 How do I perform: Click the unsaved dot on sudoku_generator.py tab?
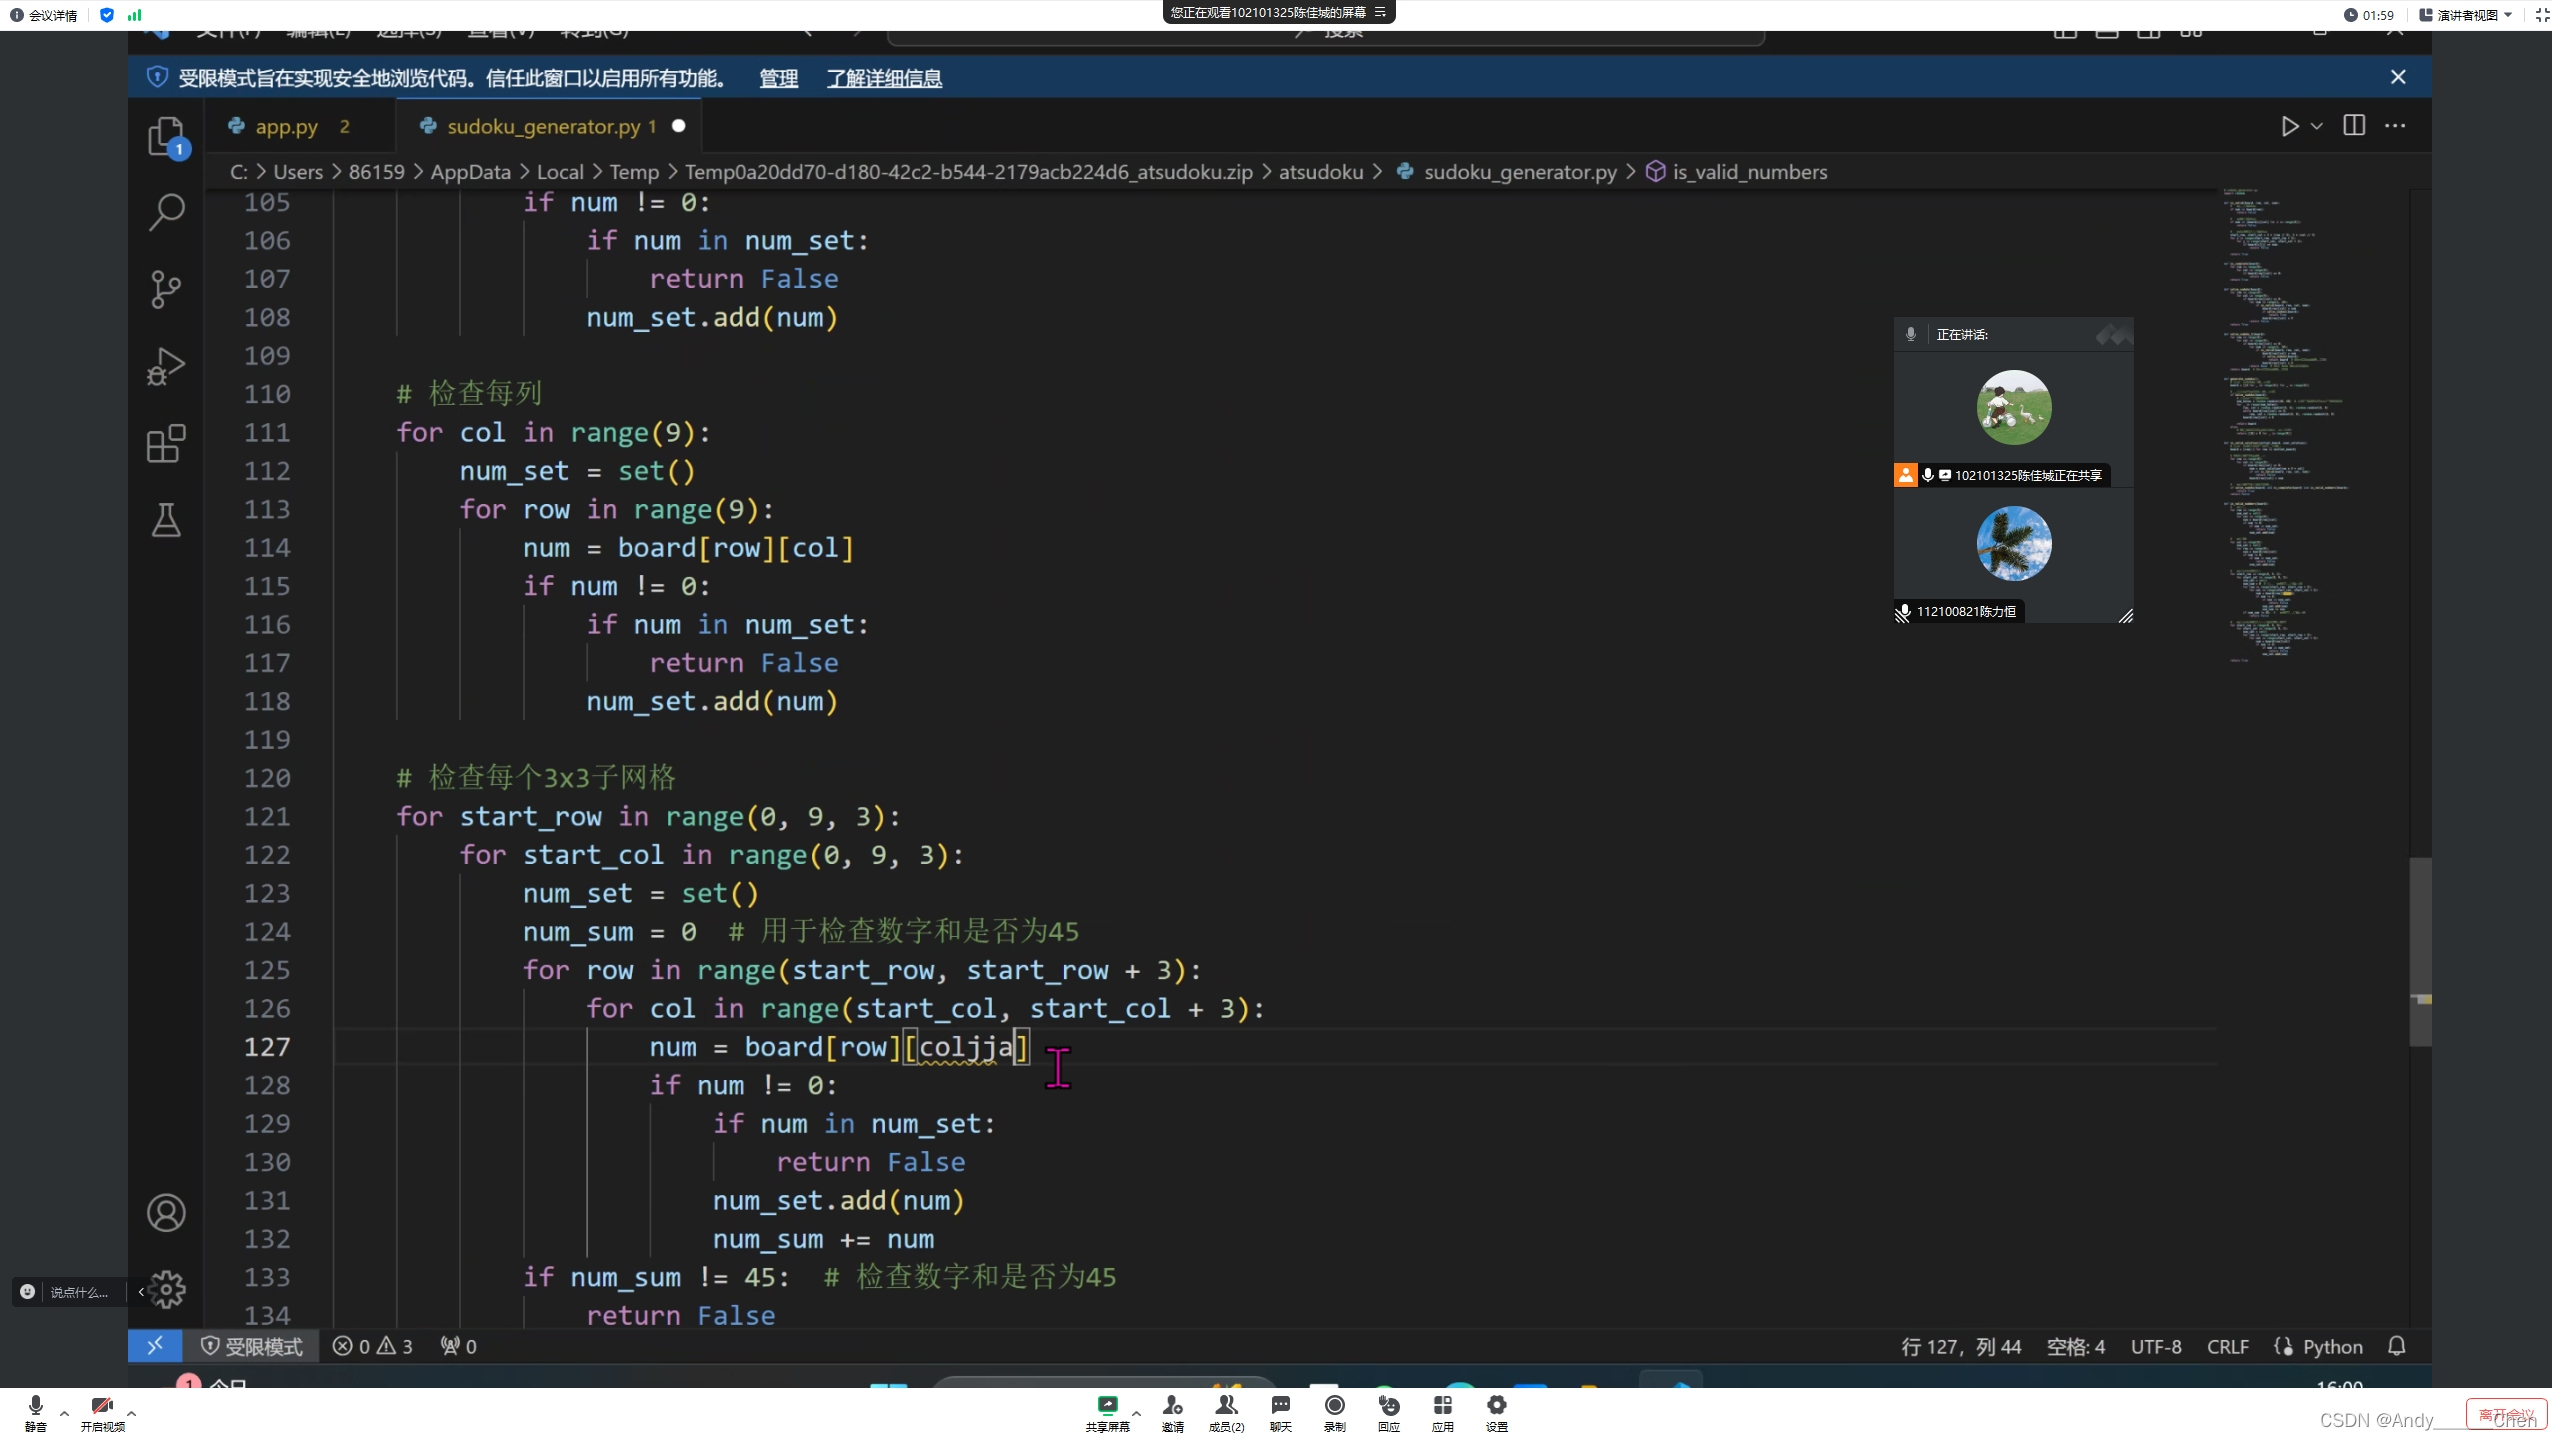[679, 126]
